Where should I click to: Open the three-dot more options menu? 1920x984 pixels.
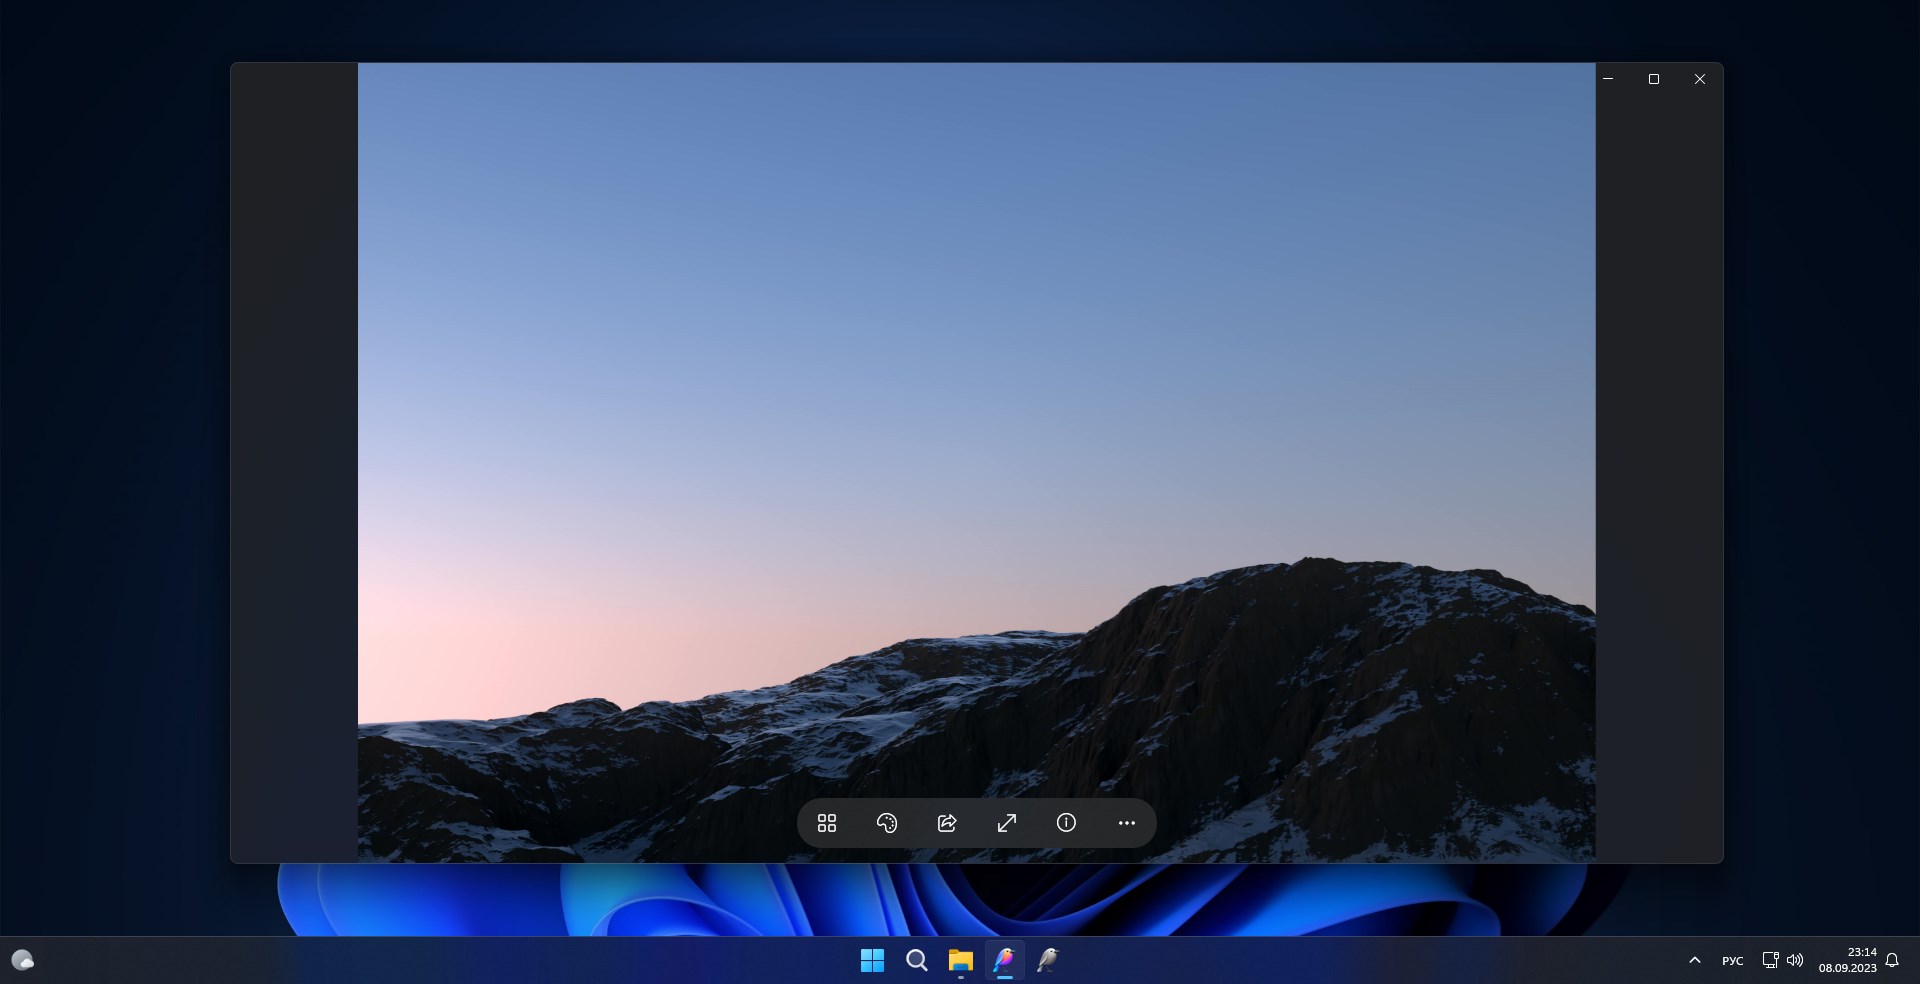(x=1127, y=823)
